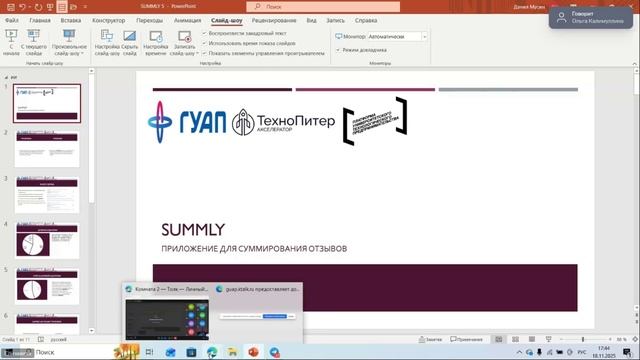Viewport: 640px width, 360px height.
Task: Switch to the Анимация tab
Action: [187, 20]
